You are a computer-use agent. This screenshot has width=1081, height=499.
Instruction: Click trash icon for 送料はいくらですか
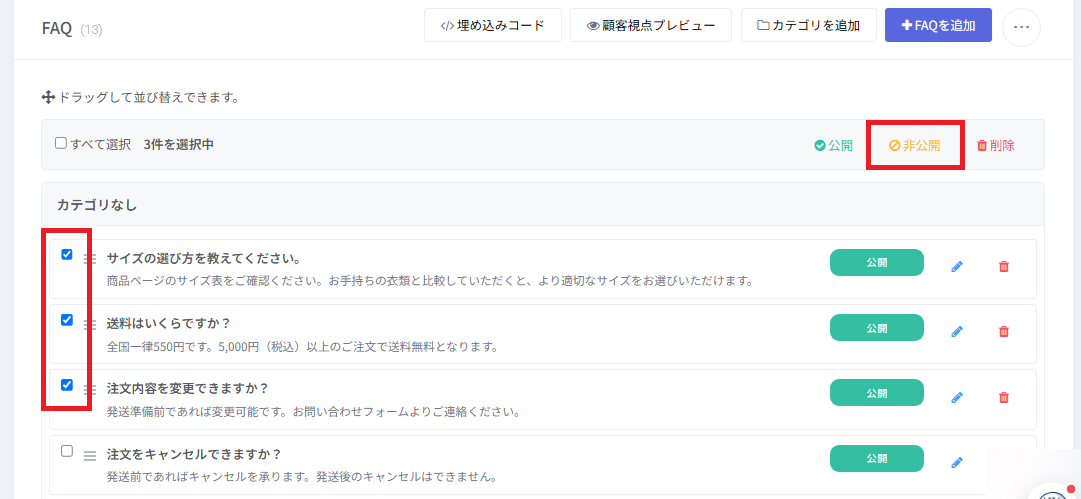[1004, 332]
